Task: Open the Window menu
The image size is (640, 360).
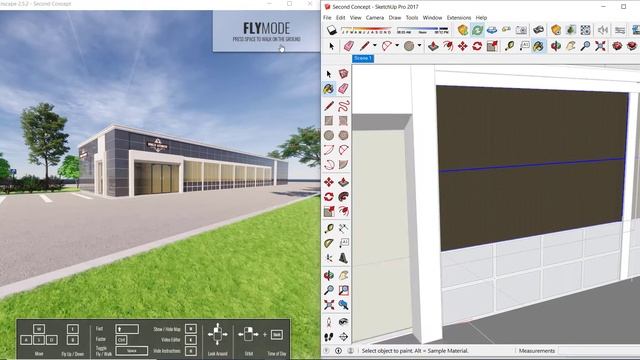Action: (x=432, y=18)
